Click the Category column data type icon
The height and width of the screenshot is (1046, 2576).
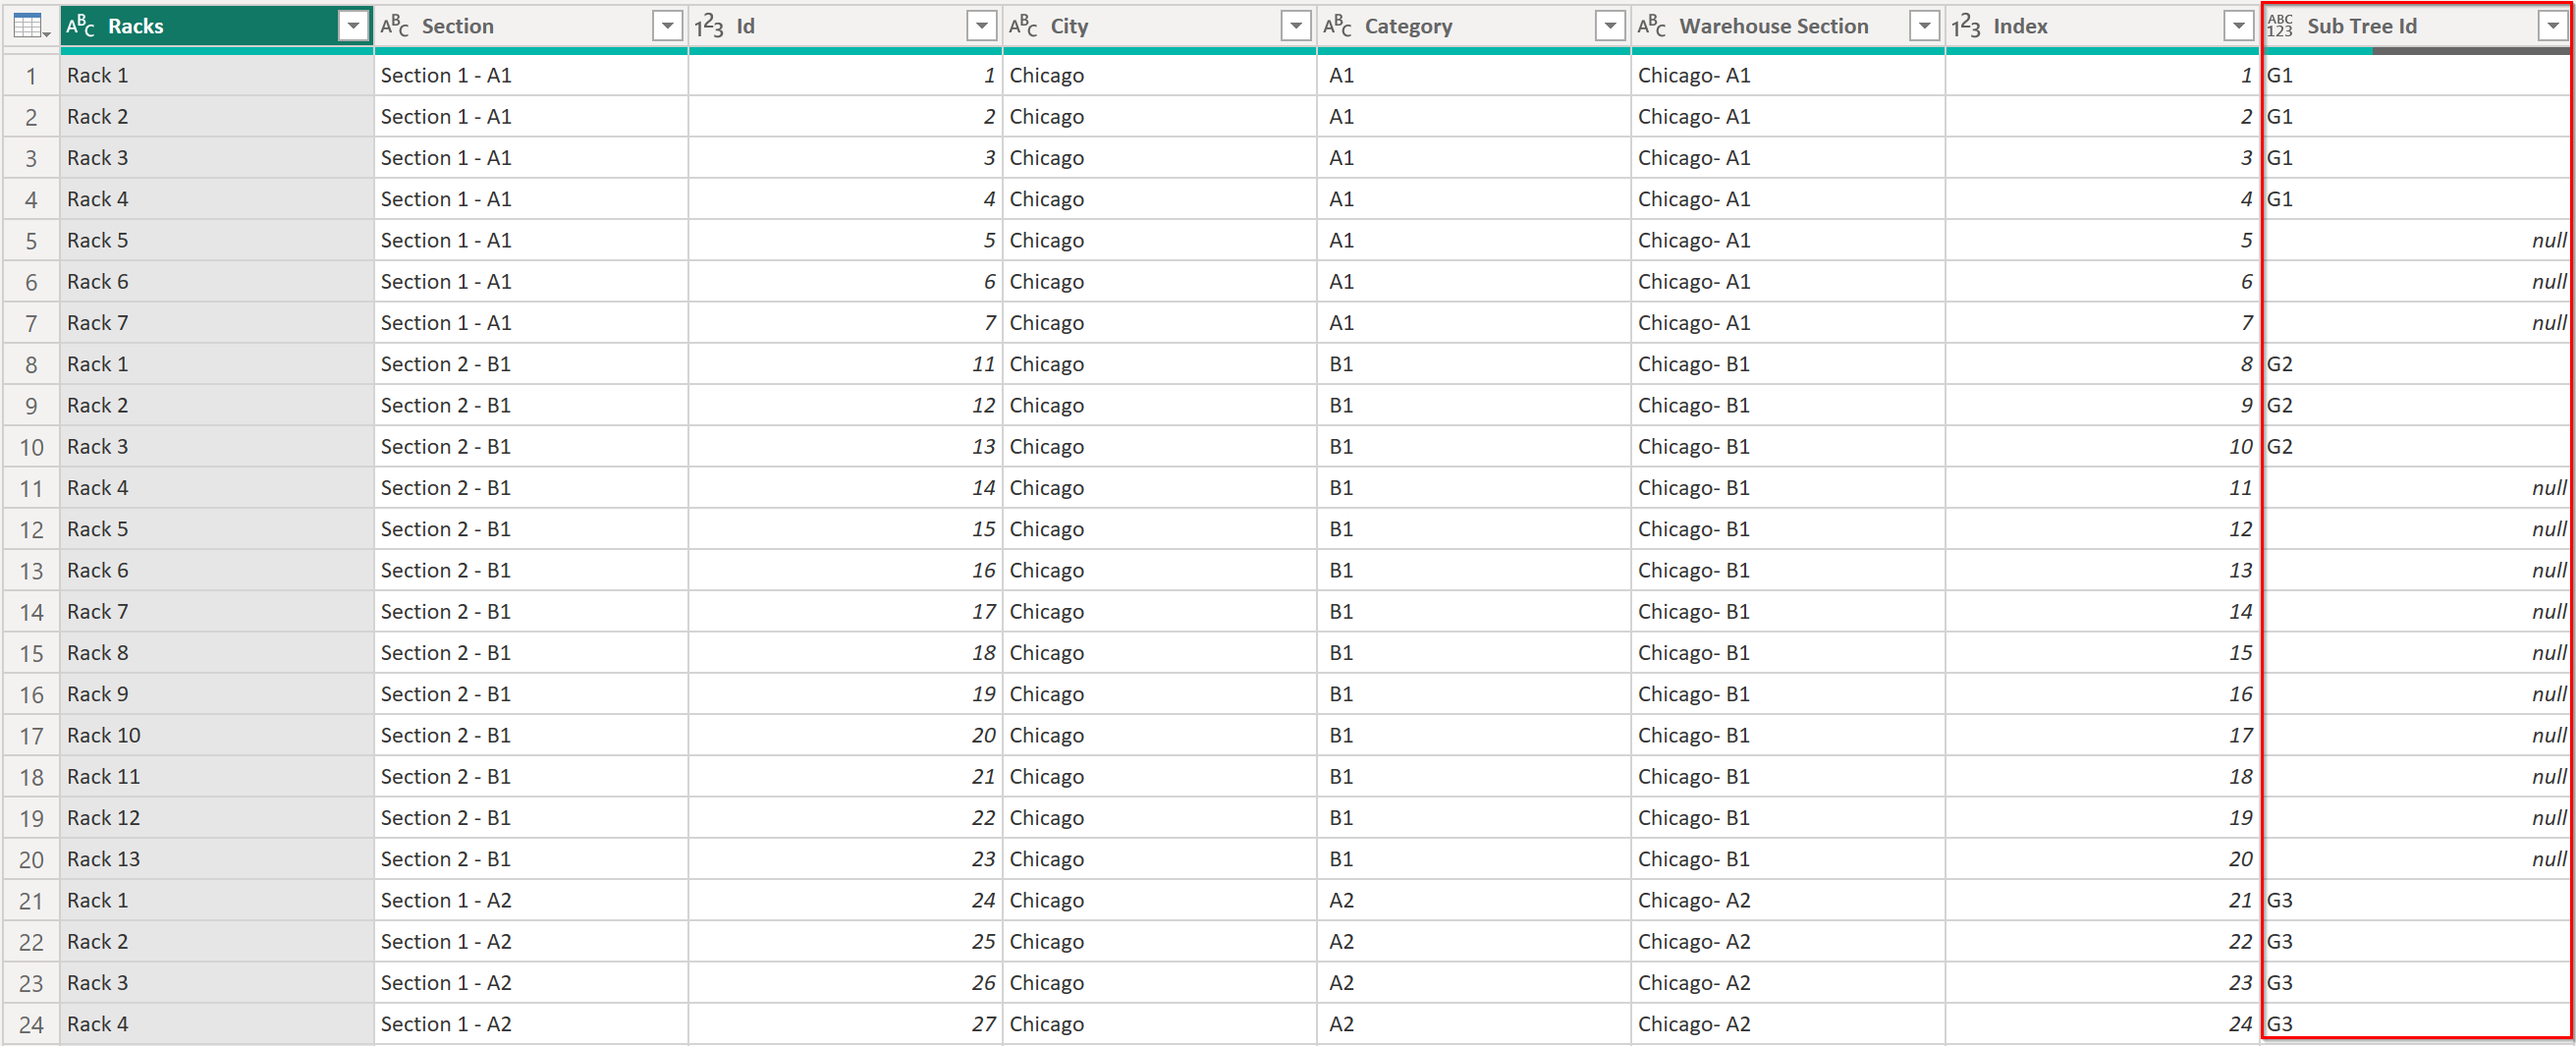(x=1337, y=26)
